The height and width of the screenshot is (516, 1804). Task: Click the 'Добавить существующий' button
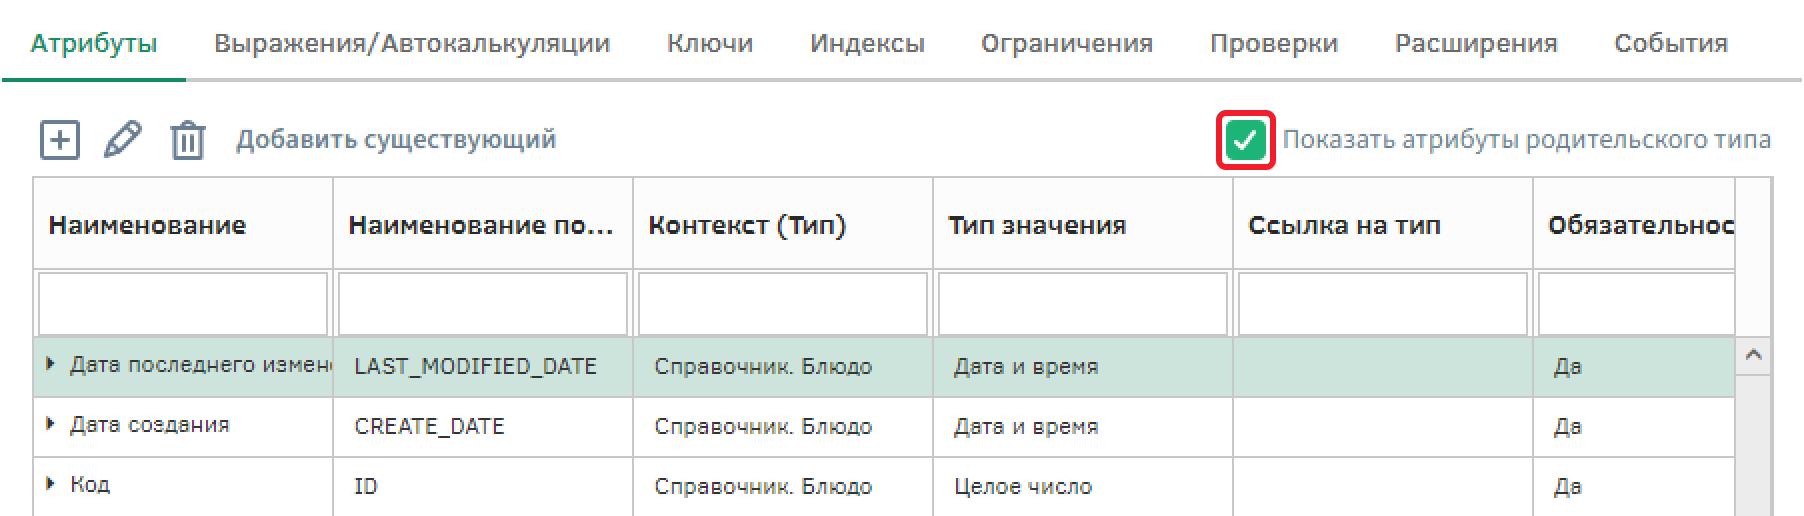(x=396, y=140)
